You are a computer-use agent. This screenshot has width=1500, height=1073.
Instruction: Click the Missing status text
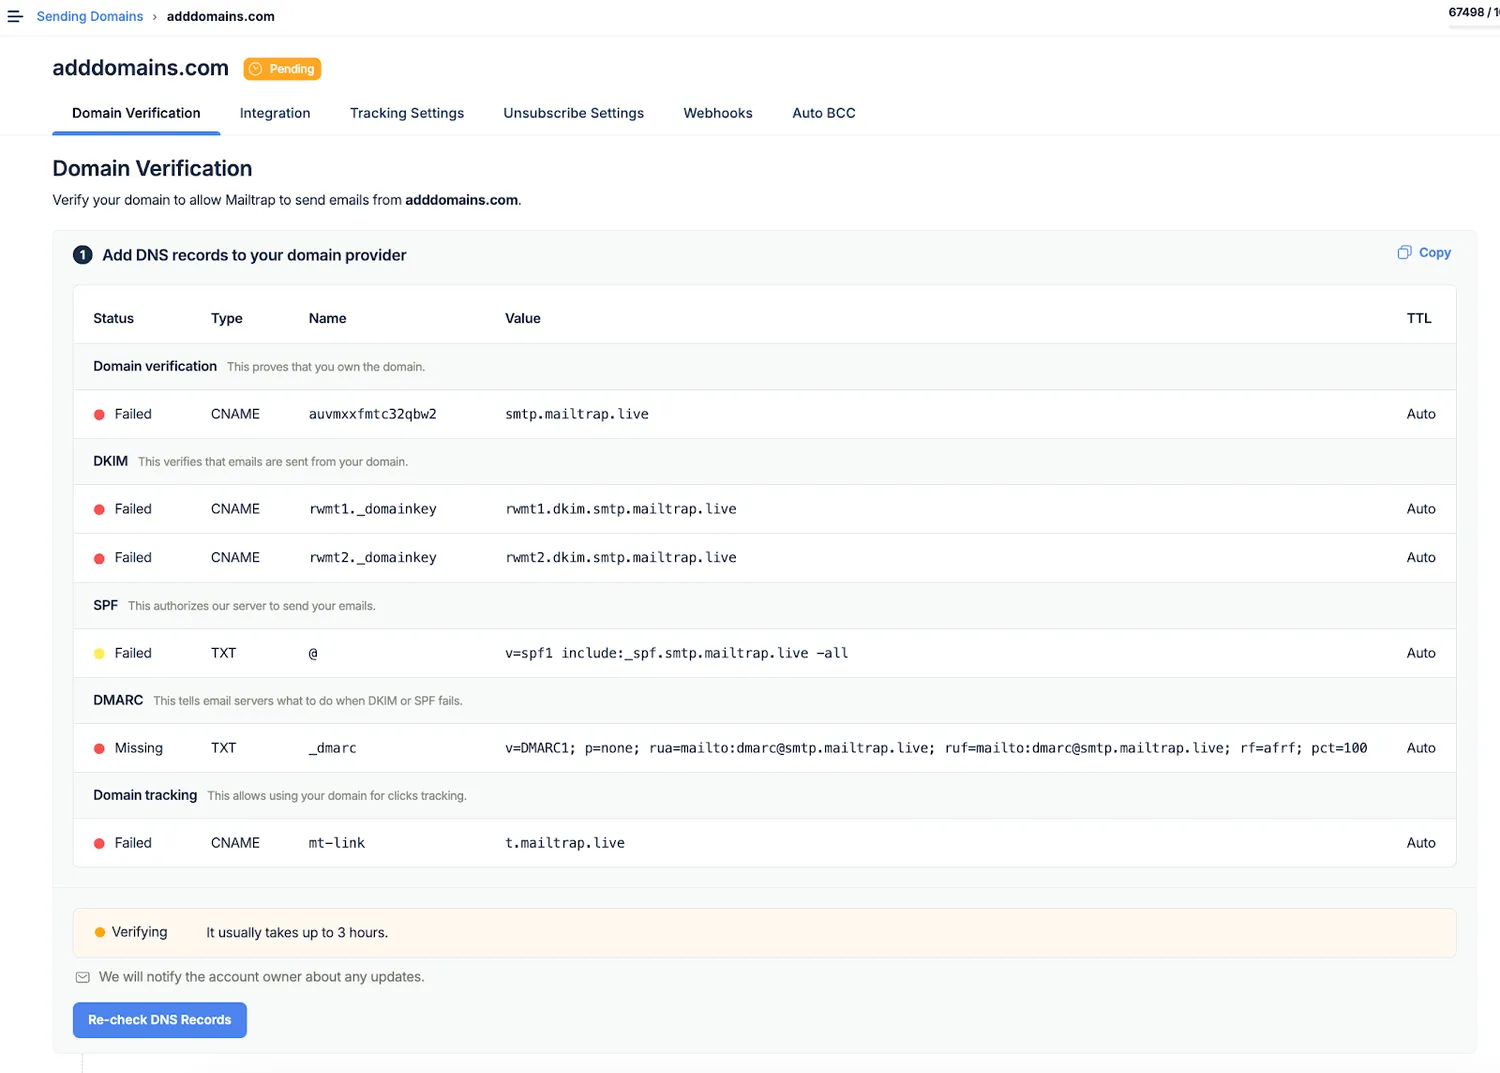pyautogui.click(x=139, y=748)
